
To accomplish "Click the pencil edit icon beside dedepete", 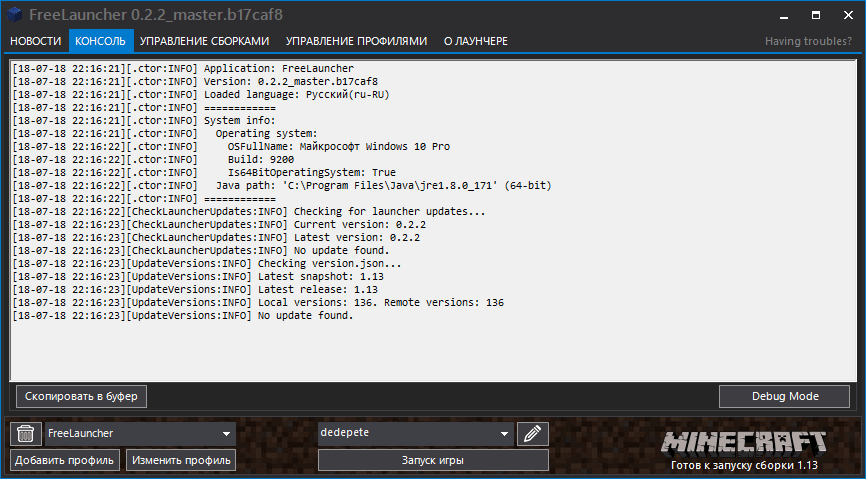I will pos(533,433).
